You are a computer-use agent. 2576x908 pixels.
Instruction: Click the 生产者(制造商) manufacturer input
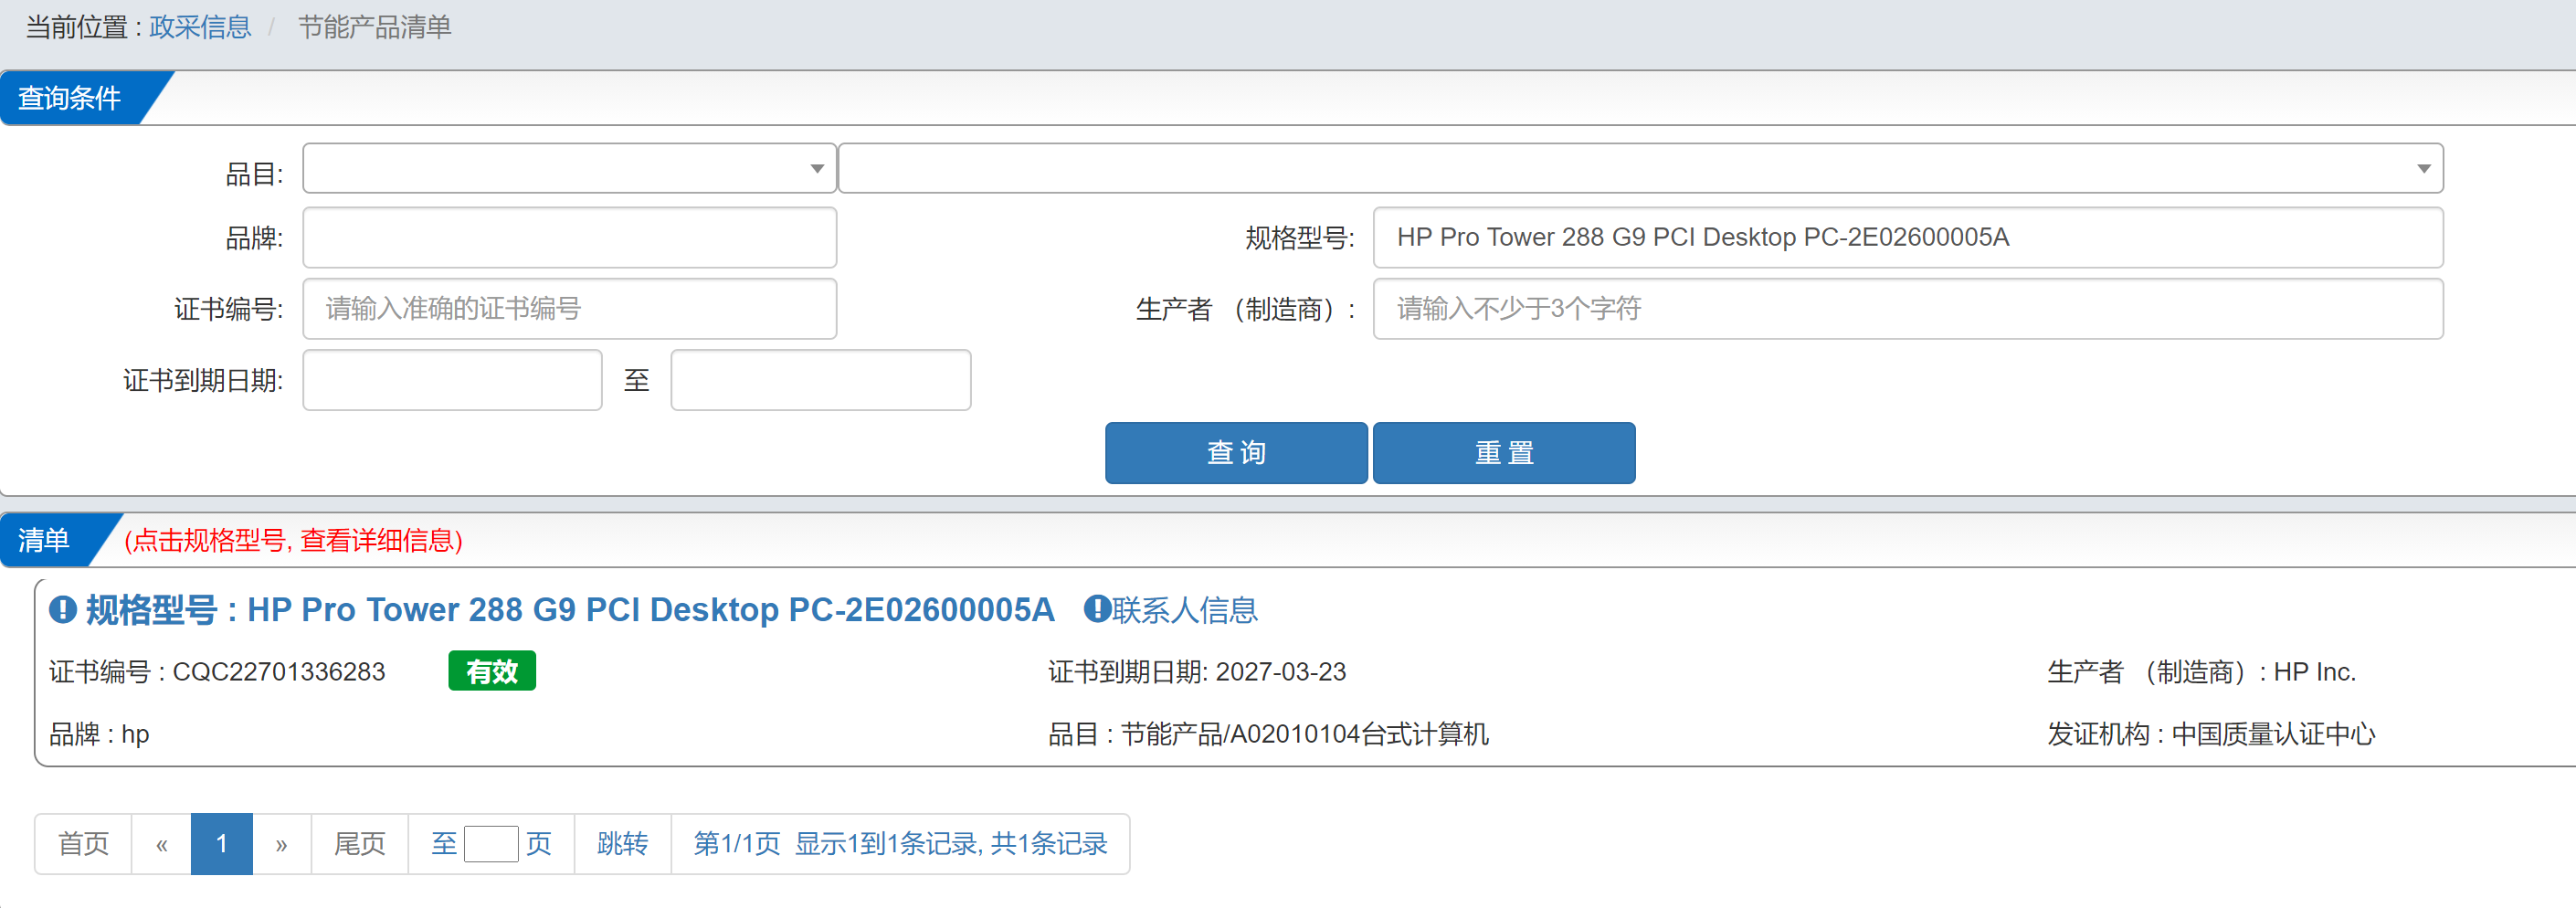pyautogui.click(x=1907, y=308)
